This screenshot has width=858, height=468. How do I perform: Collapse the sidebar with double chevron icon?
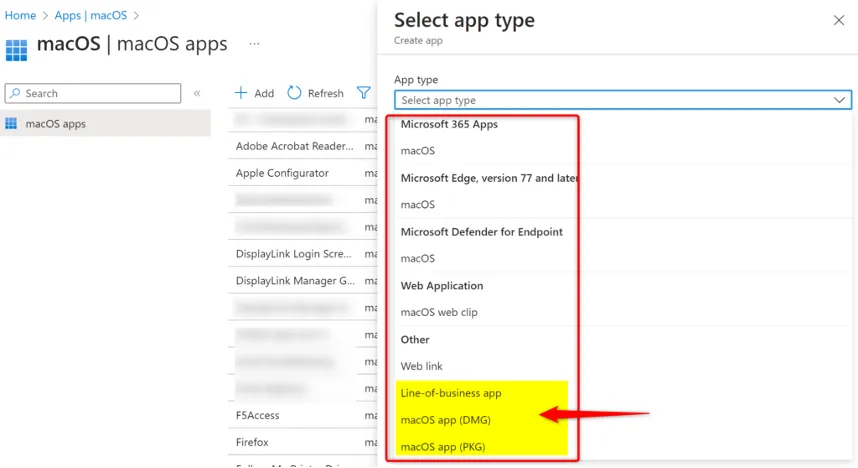(x=197, y=93)
